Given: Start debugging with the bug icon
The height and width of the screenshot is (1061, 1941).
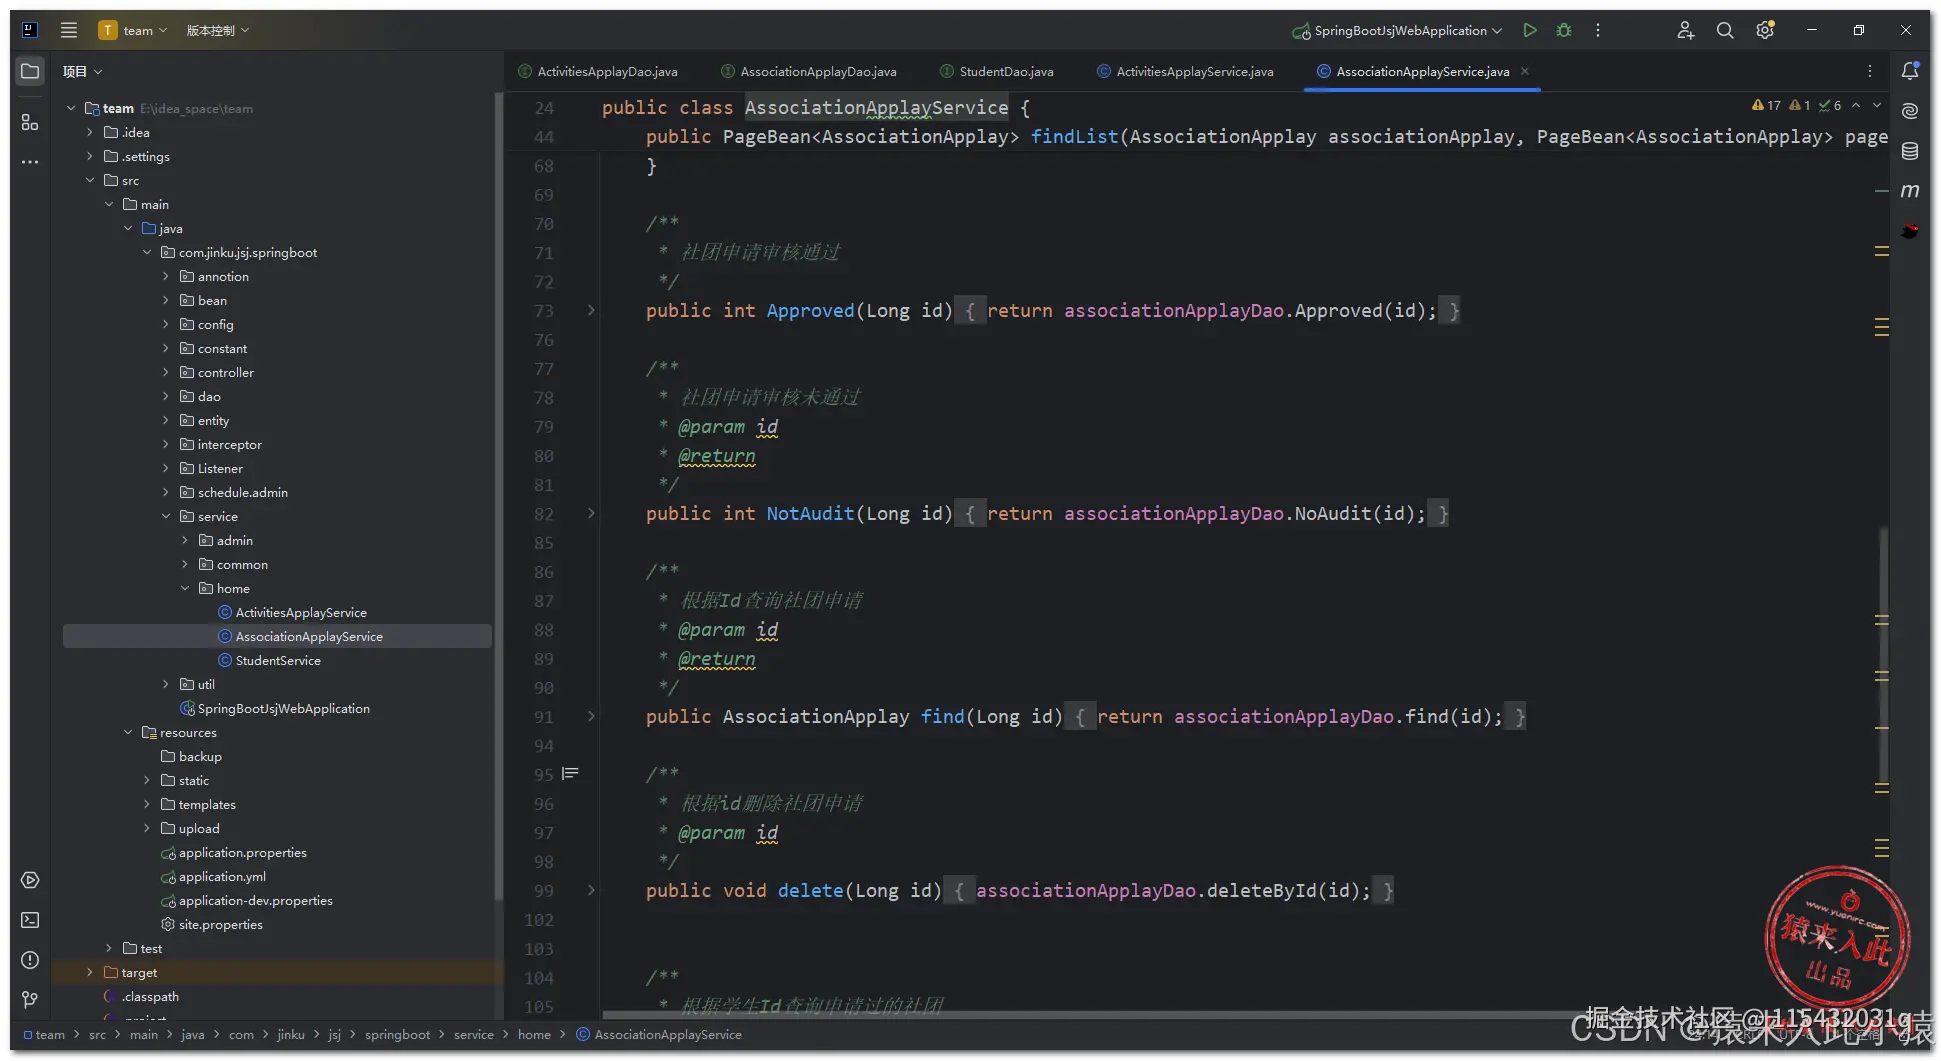Looking at the screenshot, I should click(1564, 30).
